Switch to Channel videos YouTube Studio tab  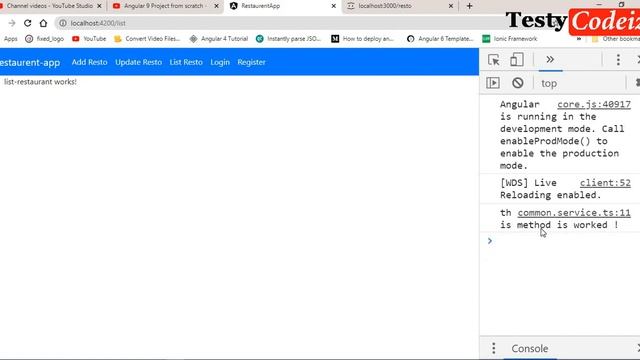pos(50,6)
